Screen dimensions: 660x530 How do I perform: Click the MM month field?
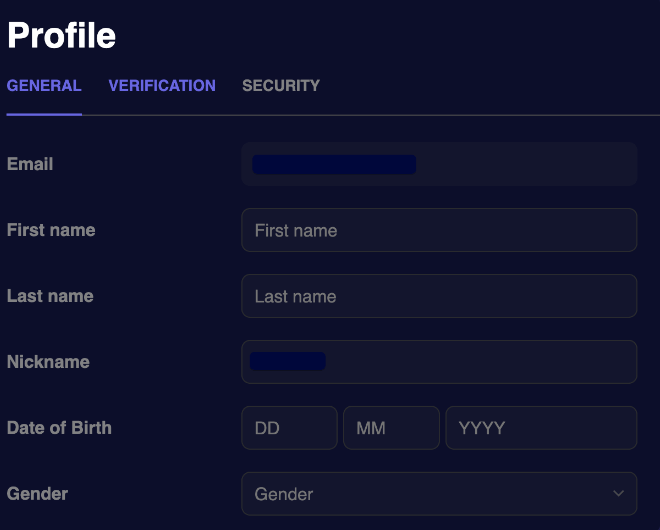(391, 428)
